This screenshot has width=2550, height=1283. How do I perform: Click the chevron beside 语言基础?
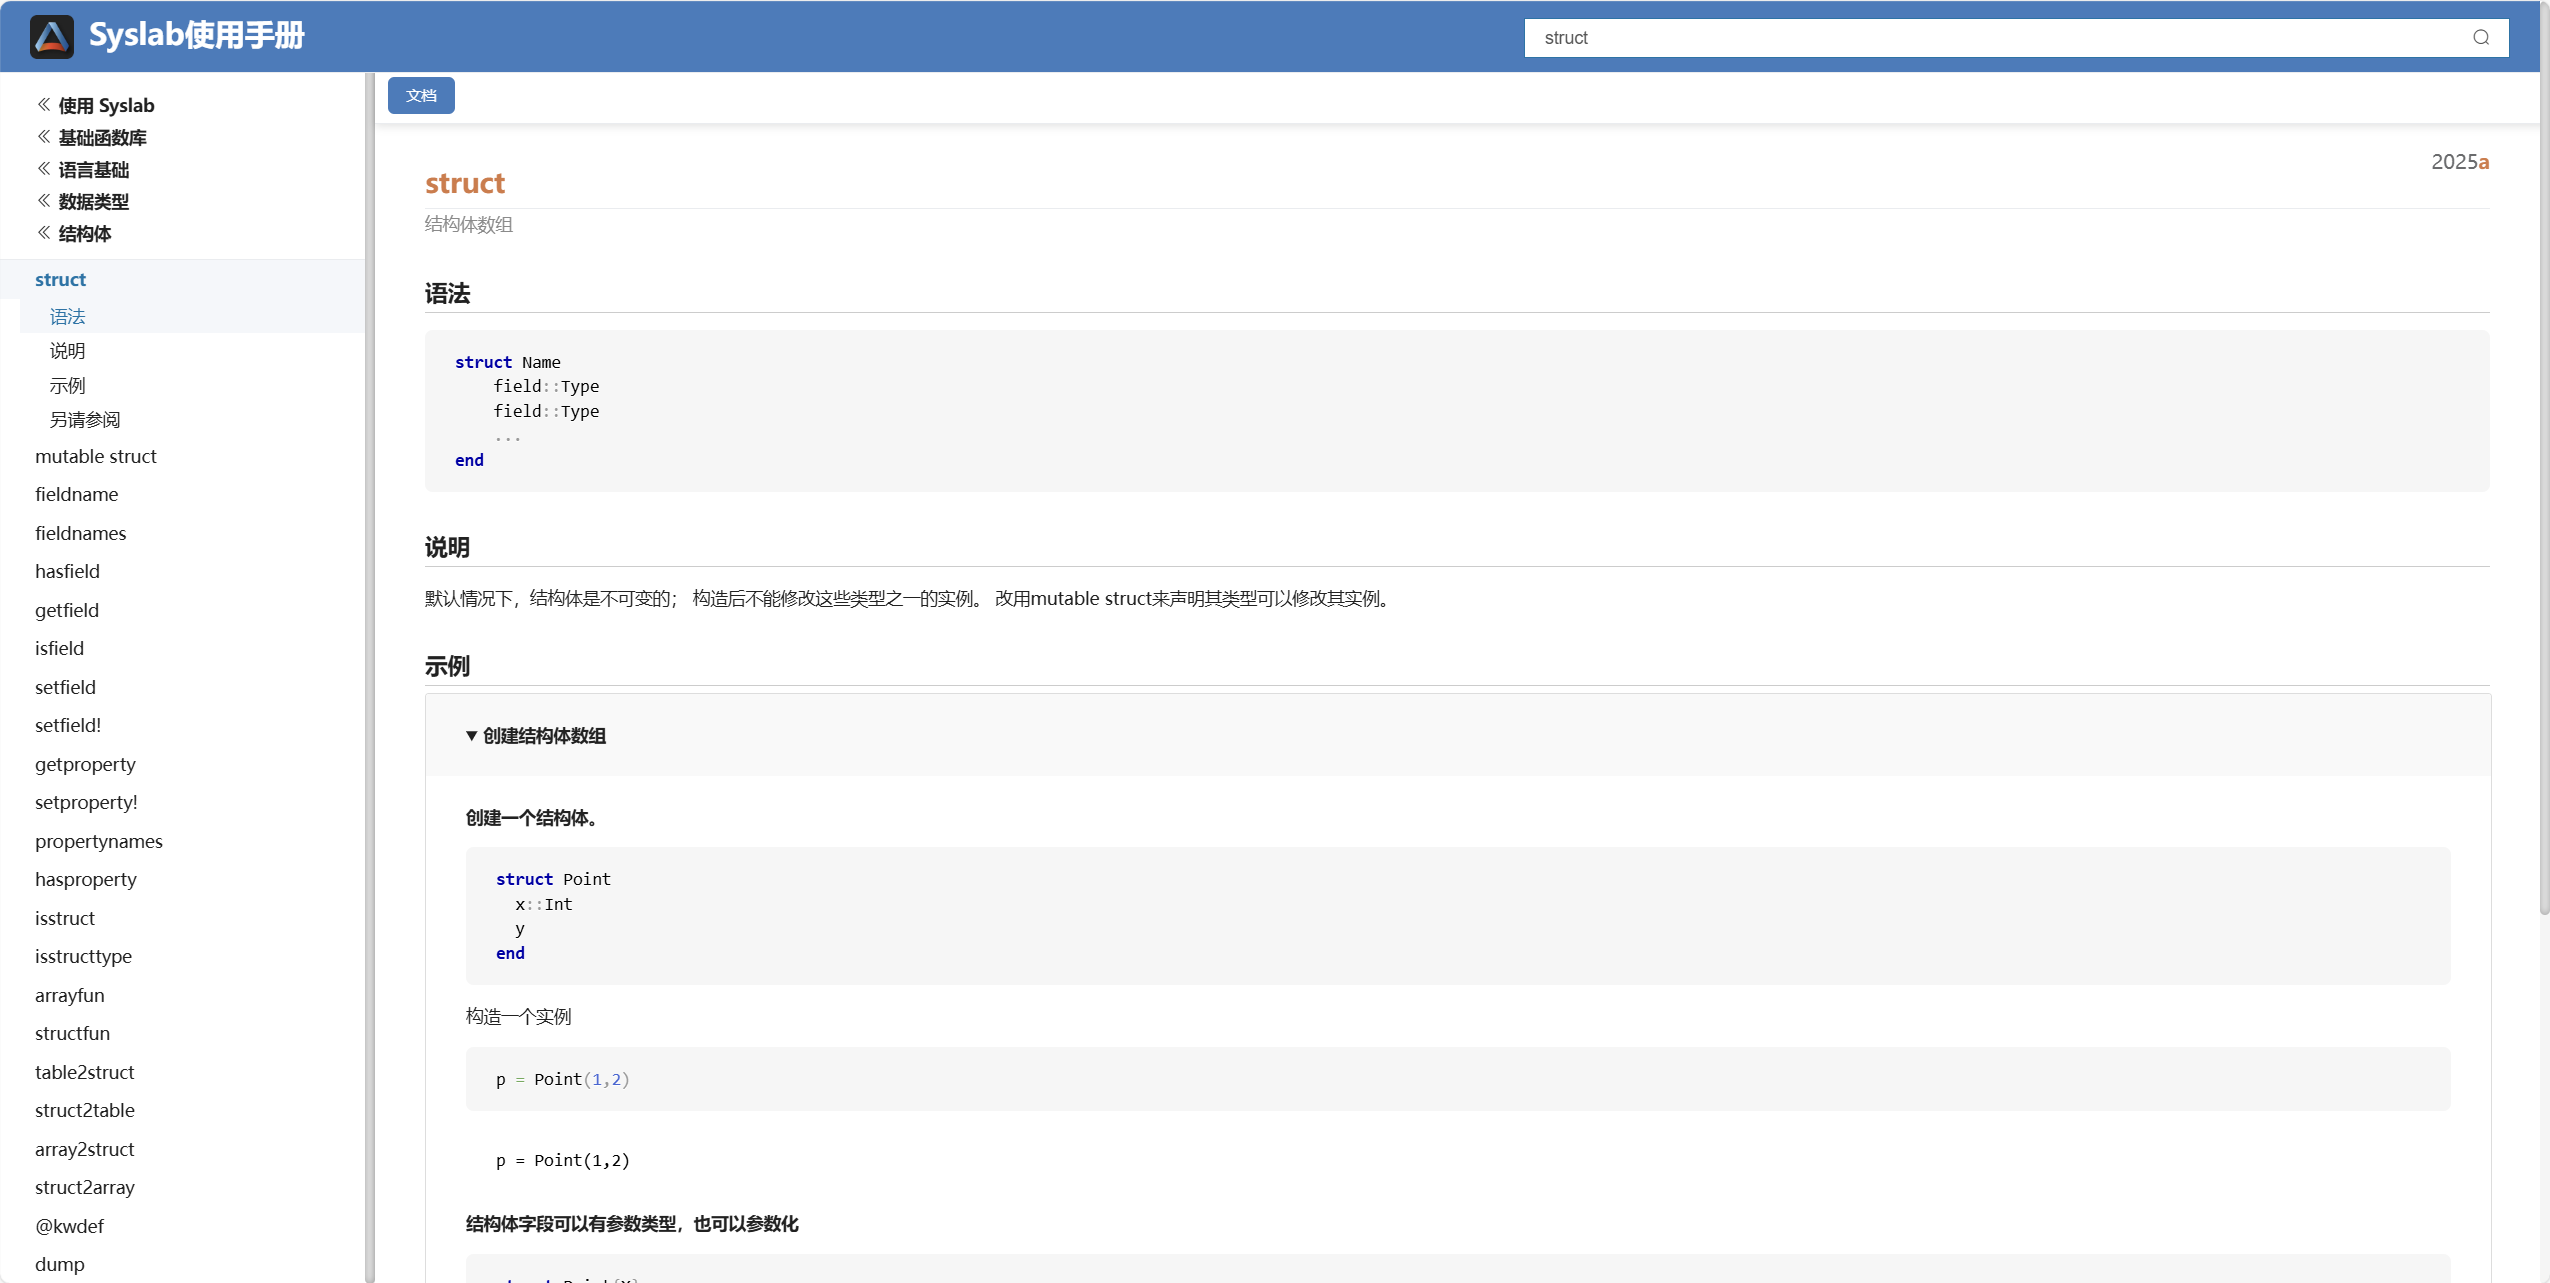click(44, 168)
